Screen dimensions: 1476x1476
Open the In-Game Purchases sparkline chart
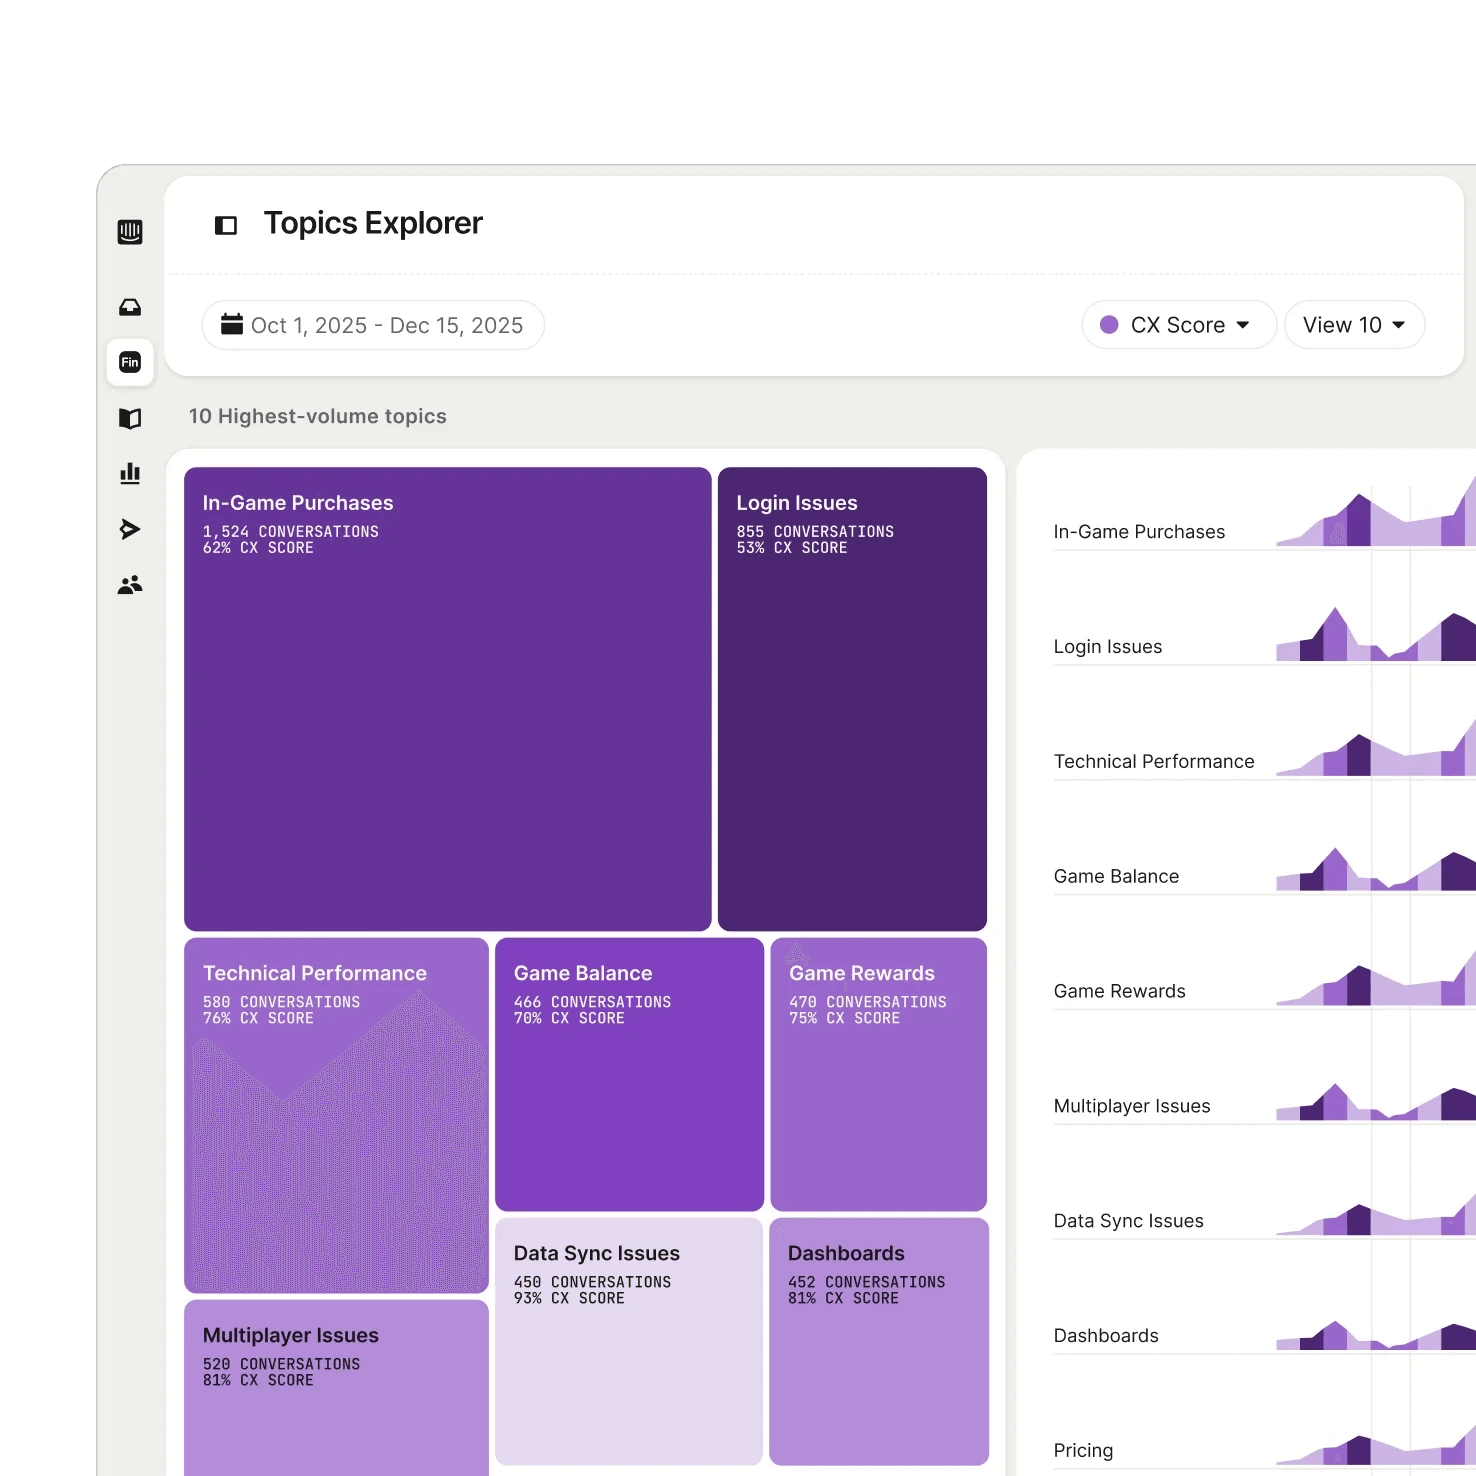click(x=1376, y=512)
